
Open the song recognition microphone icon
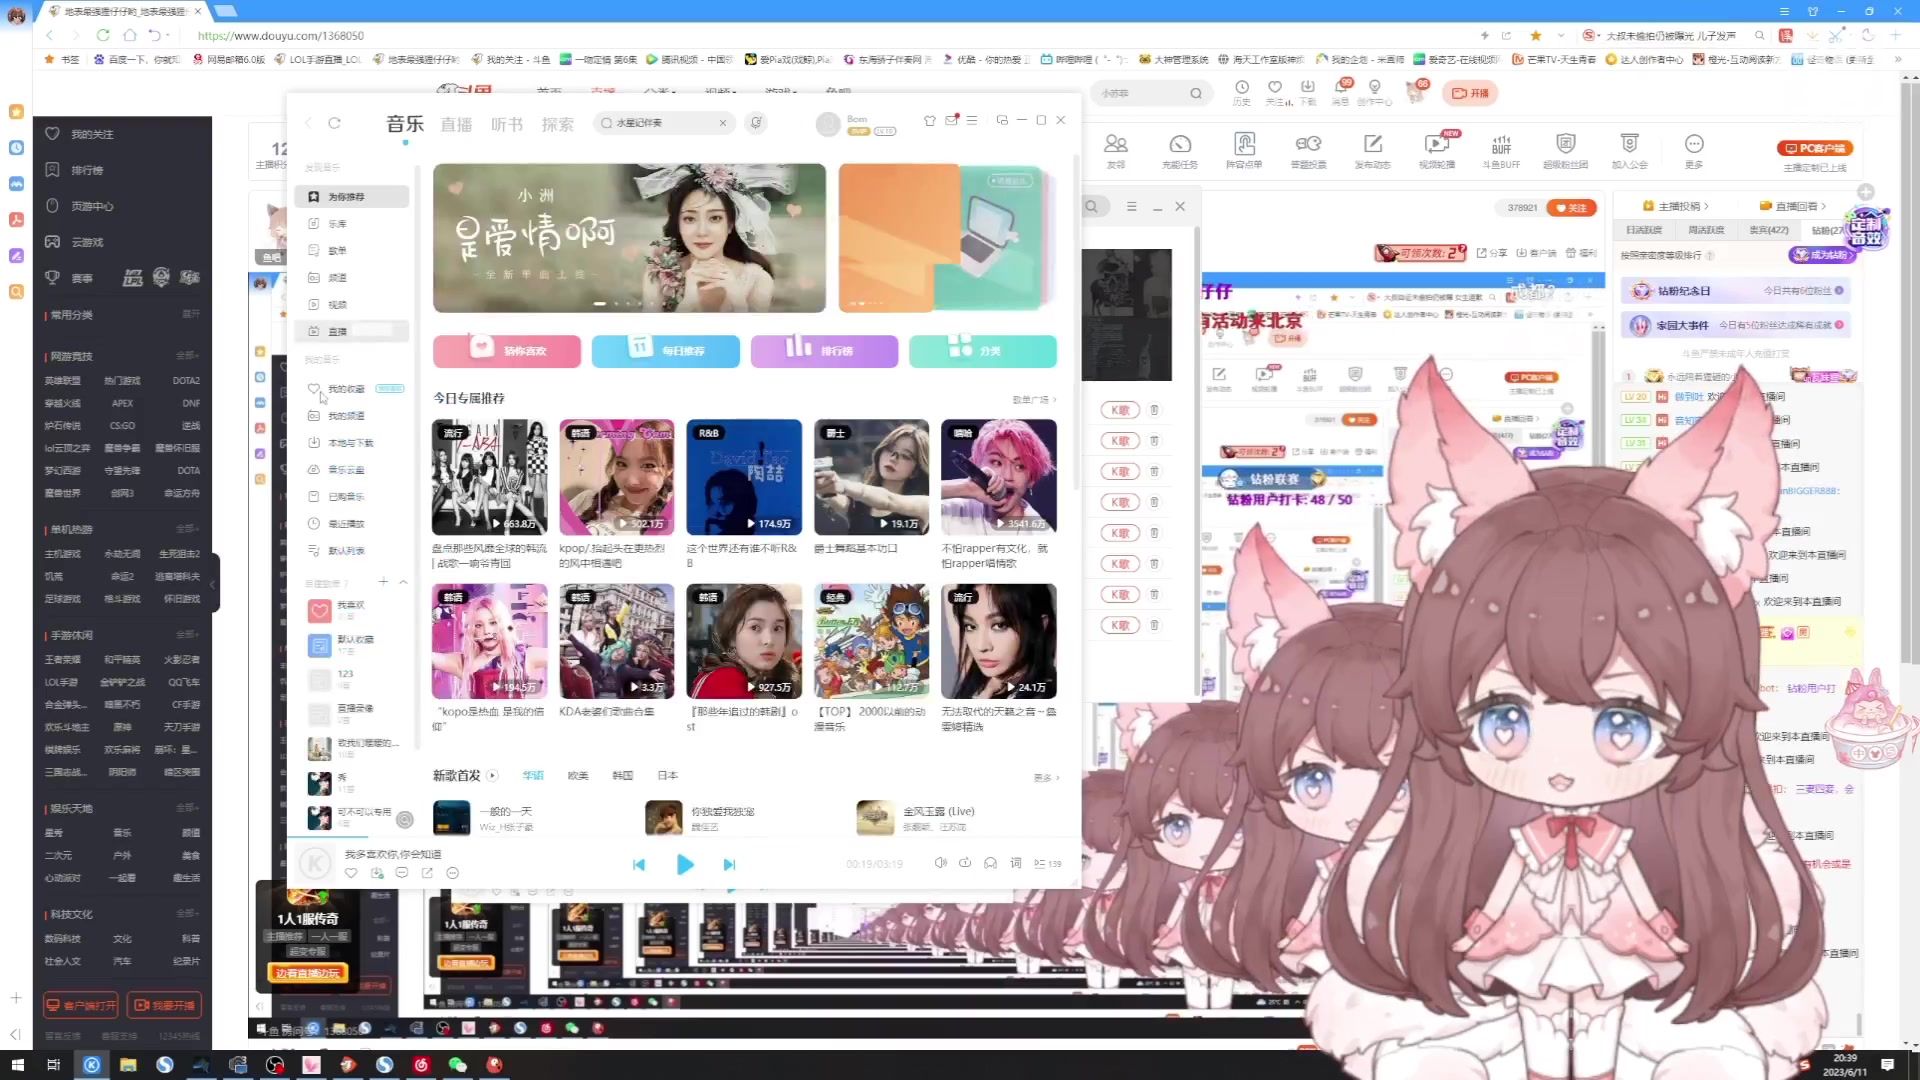757,123
